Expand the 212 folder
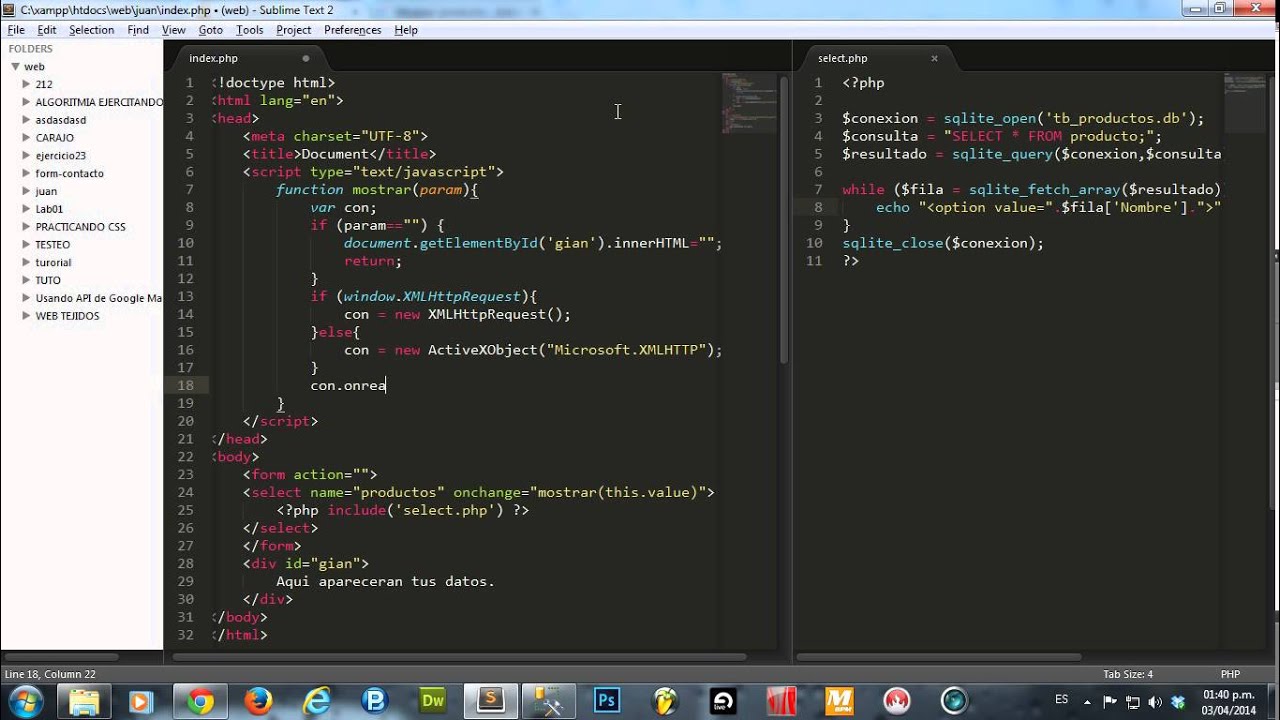Screen dimensions: 1280x720 tap(27, 84)
